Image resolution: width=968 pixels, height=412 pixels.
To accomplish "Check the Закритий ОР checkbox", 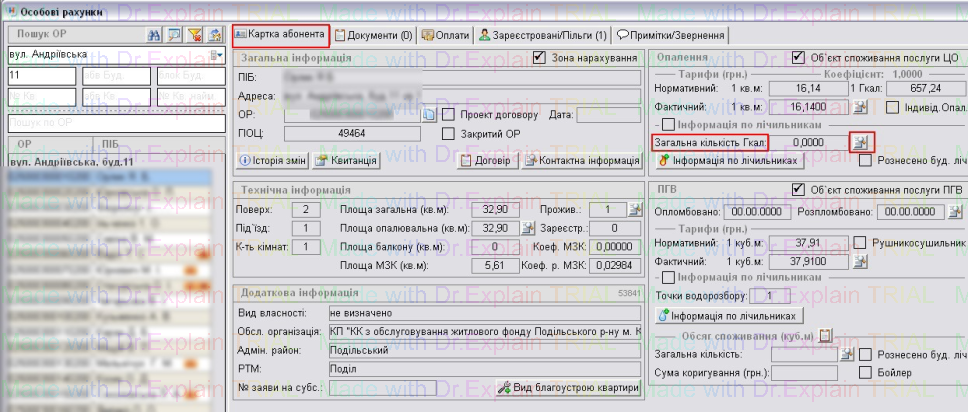I will [449, 132].
